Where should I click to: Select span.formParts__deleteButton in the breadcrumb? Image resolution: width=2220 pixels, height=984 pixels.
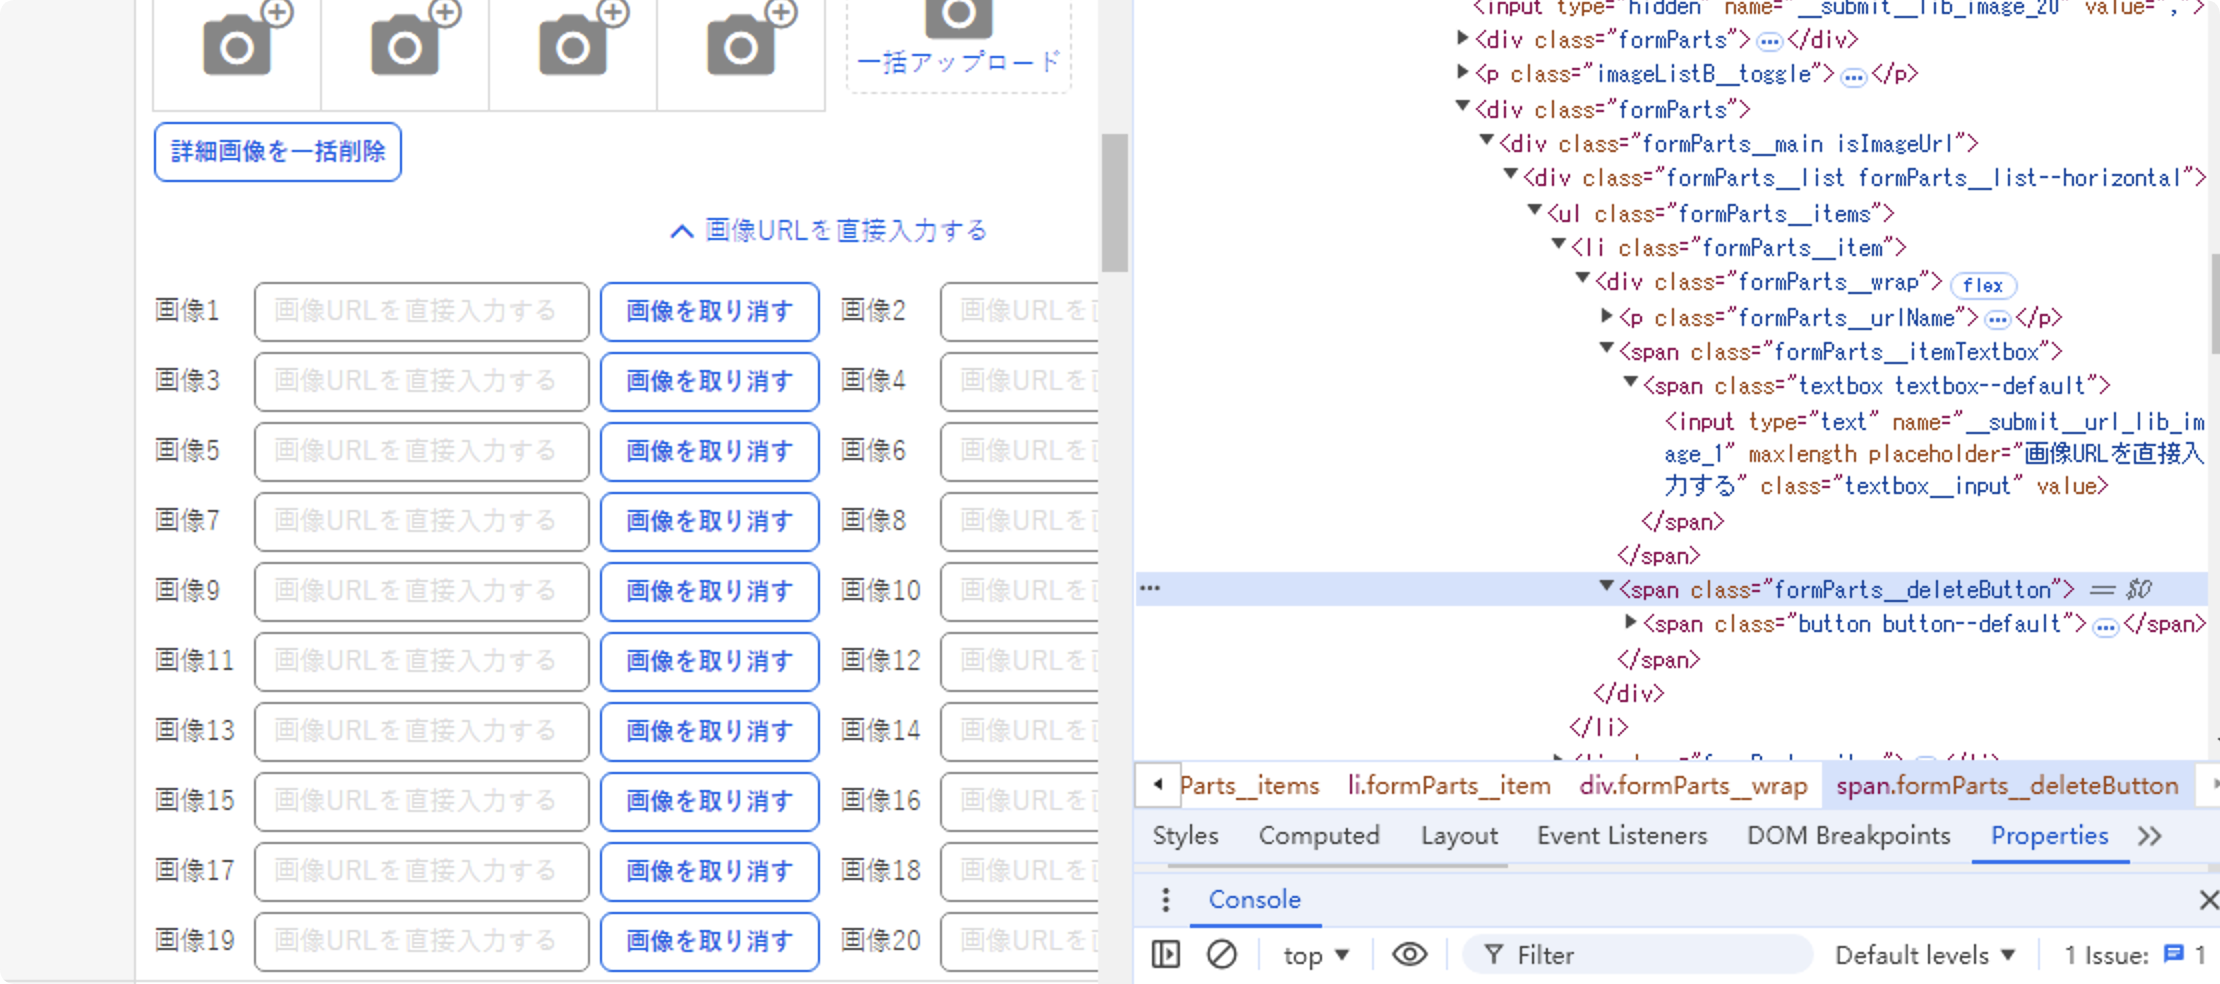[2007, 786]
